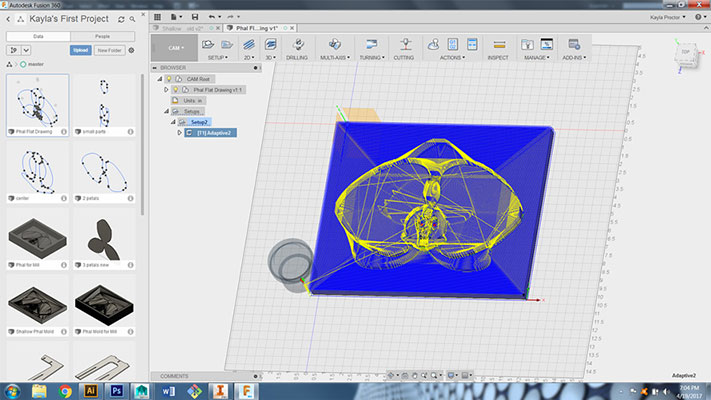Open Kayla Proctor account menu
711x400 pixels.
(668, 17)
